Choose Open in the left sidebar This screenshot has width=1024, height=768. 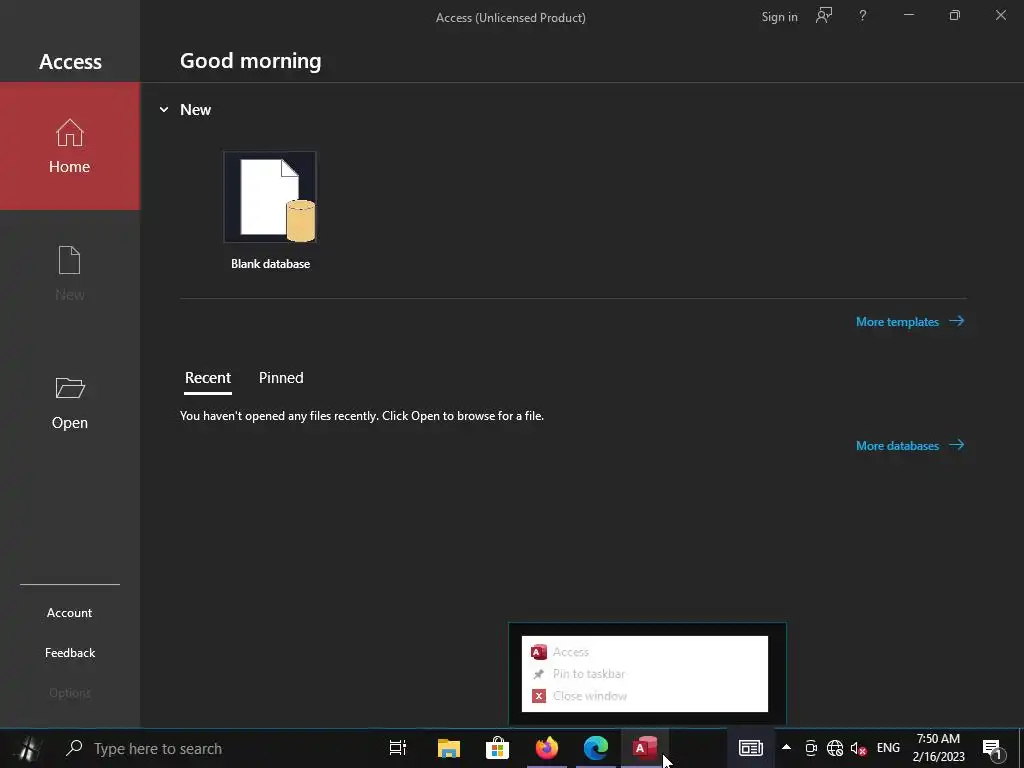tap(70, 403)
